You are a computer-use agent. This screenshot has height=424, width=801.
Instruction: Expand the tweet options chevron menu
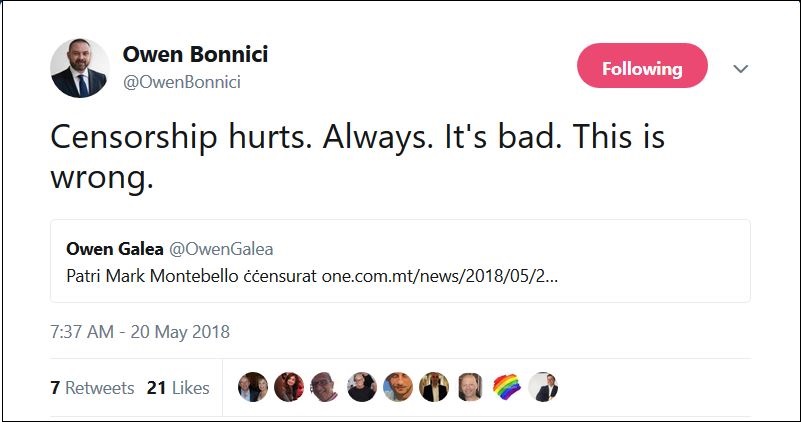[741, 69]
